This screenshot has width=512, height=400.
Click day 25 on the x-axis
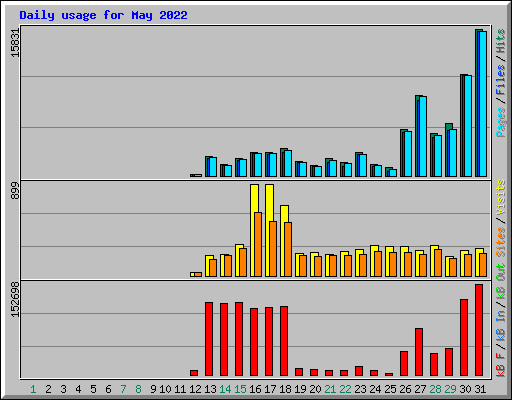pyautogui.click(x=390, y=389)
